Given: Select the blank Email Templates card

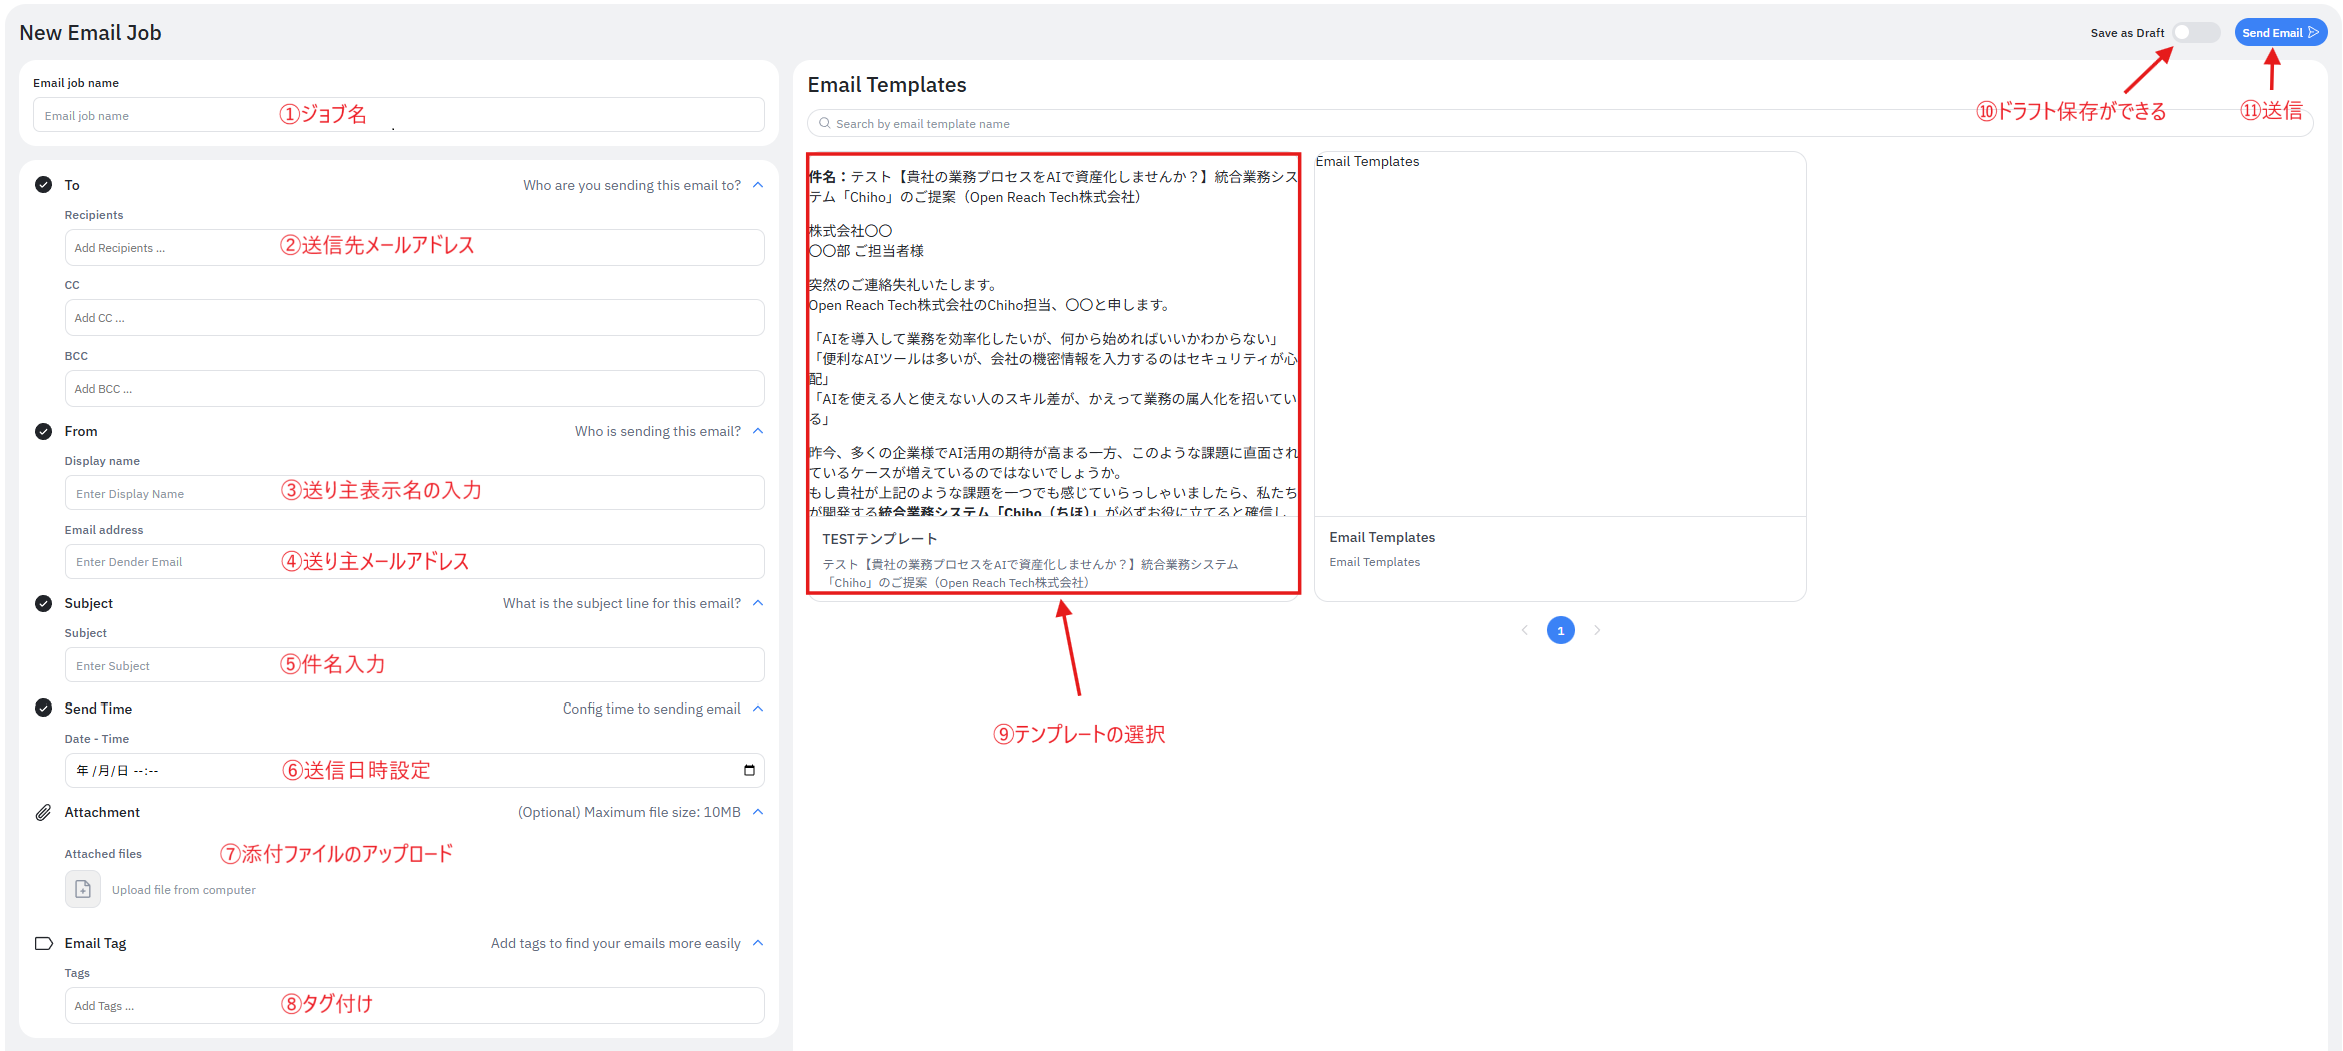Looking at the screenshot, I should click(1559, 376).
